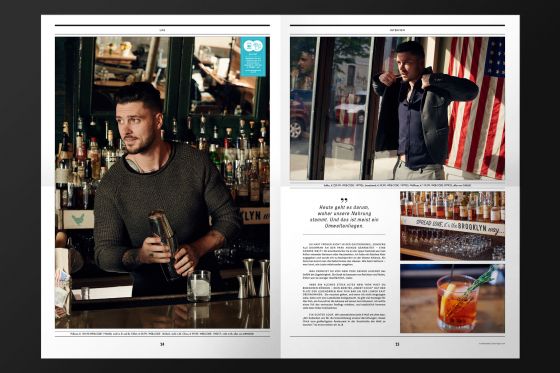
Task: Open the orange cocktail photo
Action: (x=452, y=299)
